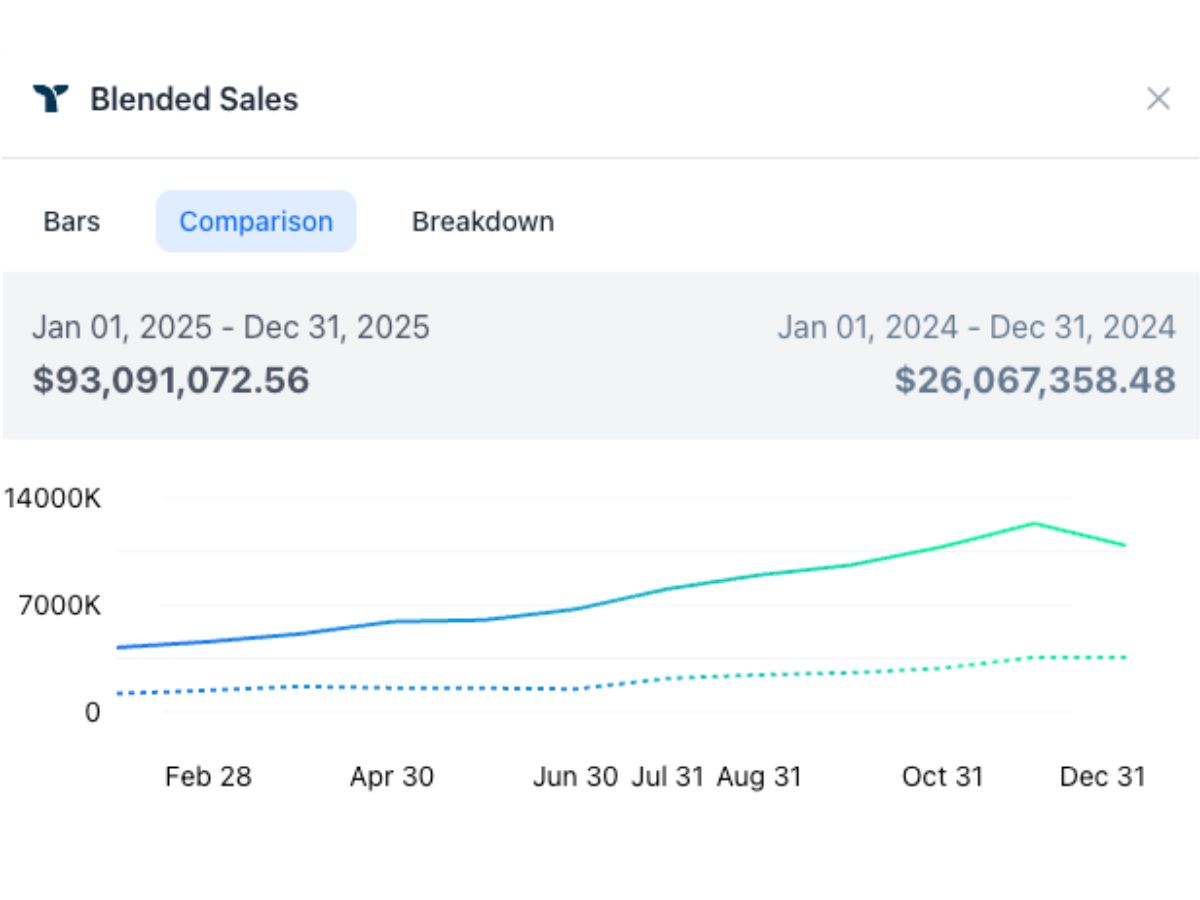Click the Oct 31 axis label
The image size is (1200, 900).
pos(943,776)
